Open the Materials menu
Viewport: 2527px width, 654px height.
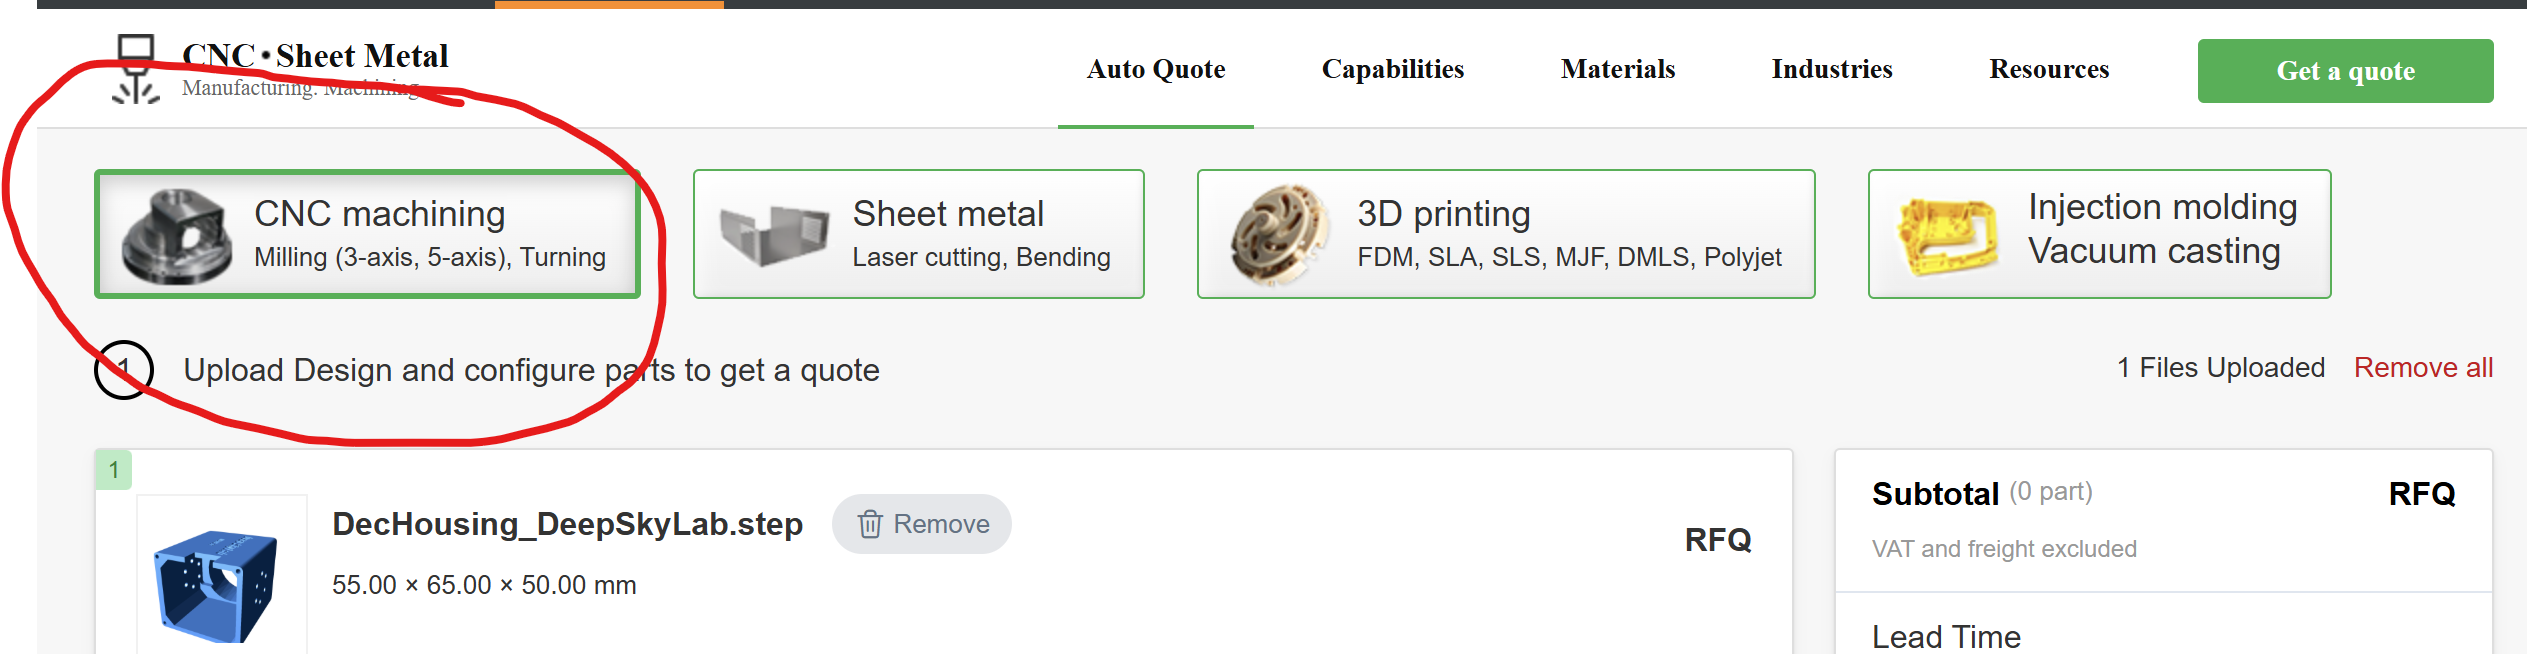coord(1617,69)
